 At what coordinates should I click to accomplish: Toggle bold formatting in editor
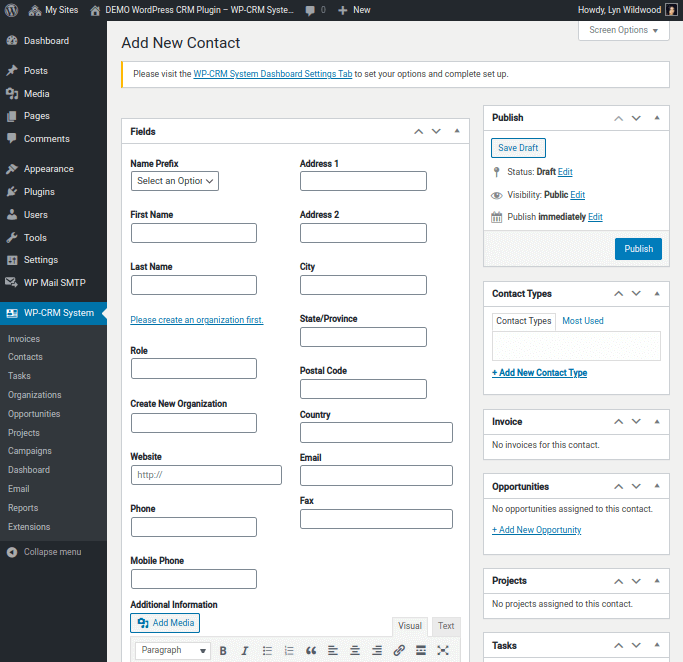coord(223,651)
